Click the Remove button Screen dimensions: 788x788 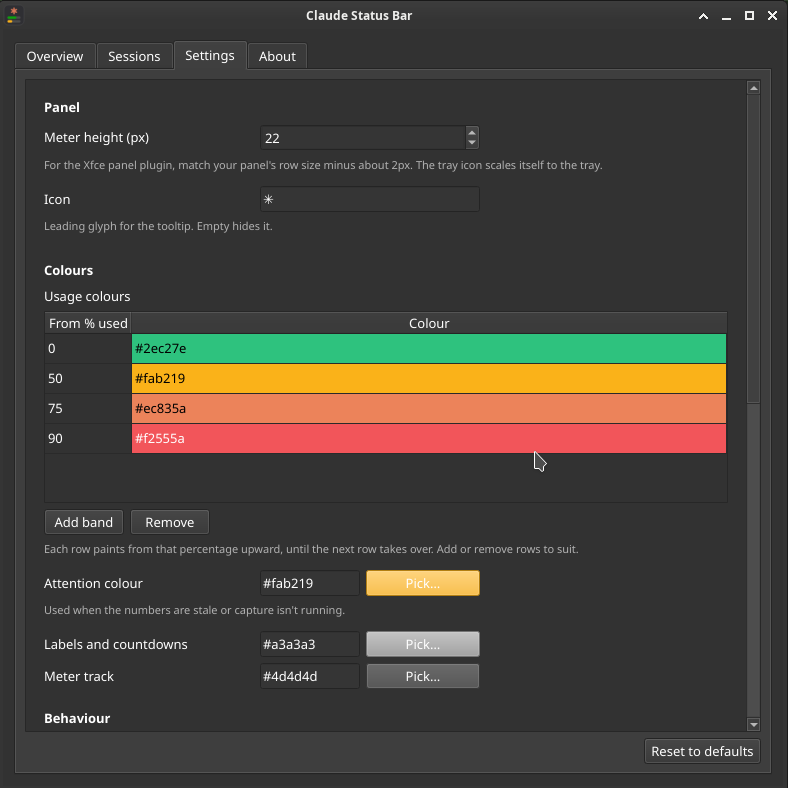(x=170, y=522)
